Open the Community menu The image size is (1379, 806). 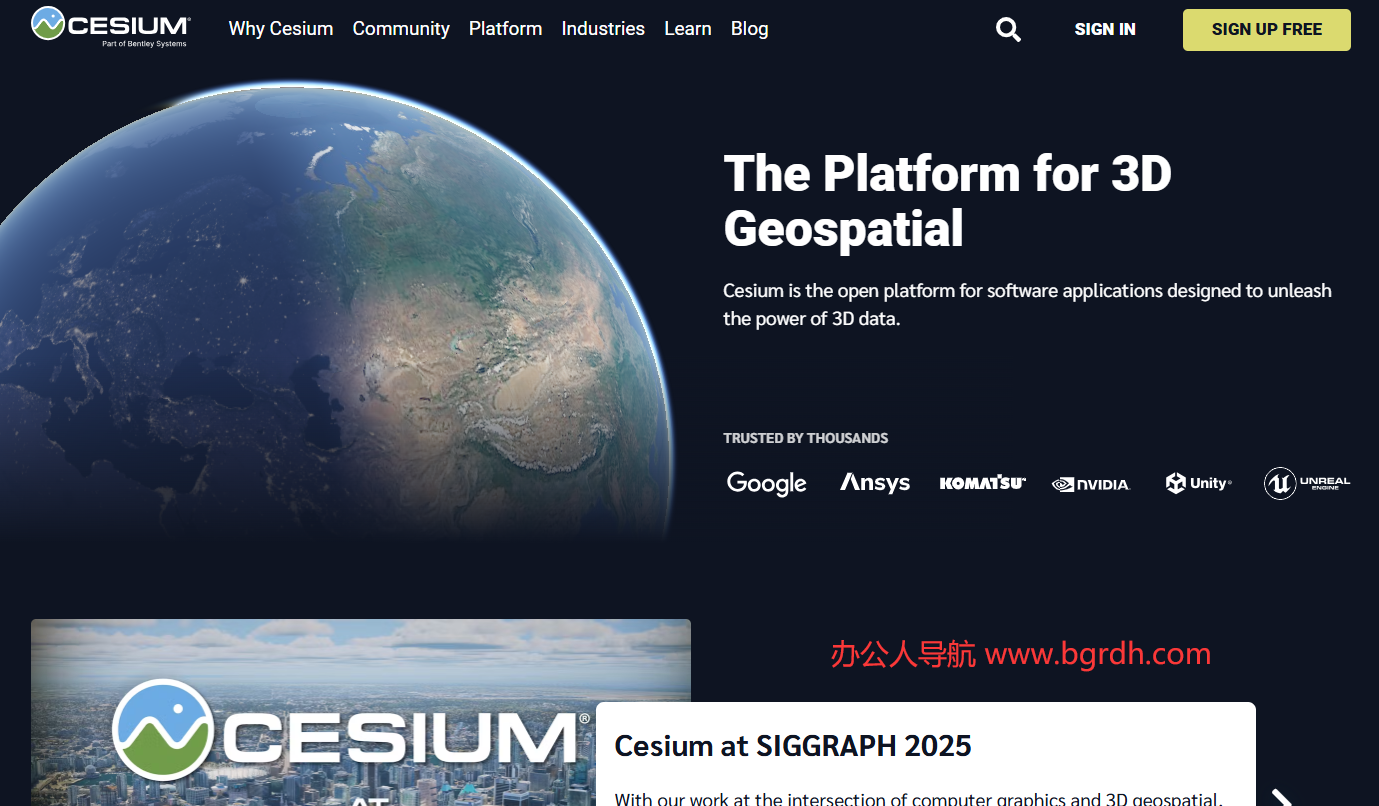tap(401, 29)
